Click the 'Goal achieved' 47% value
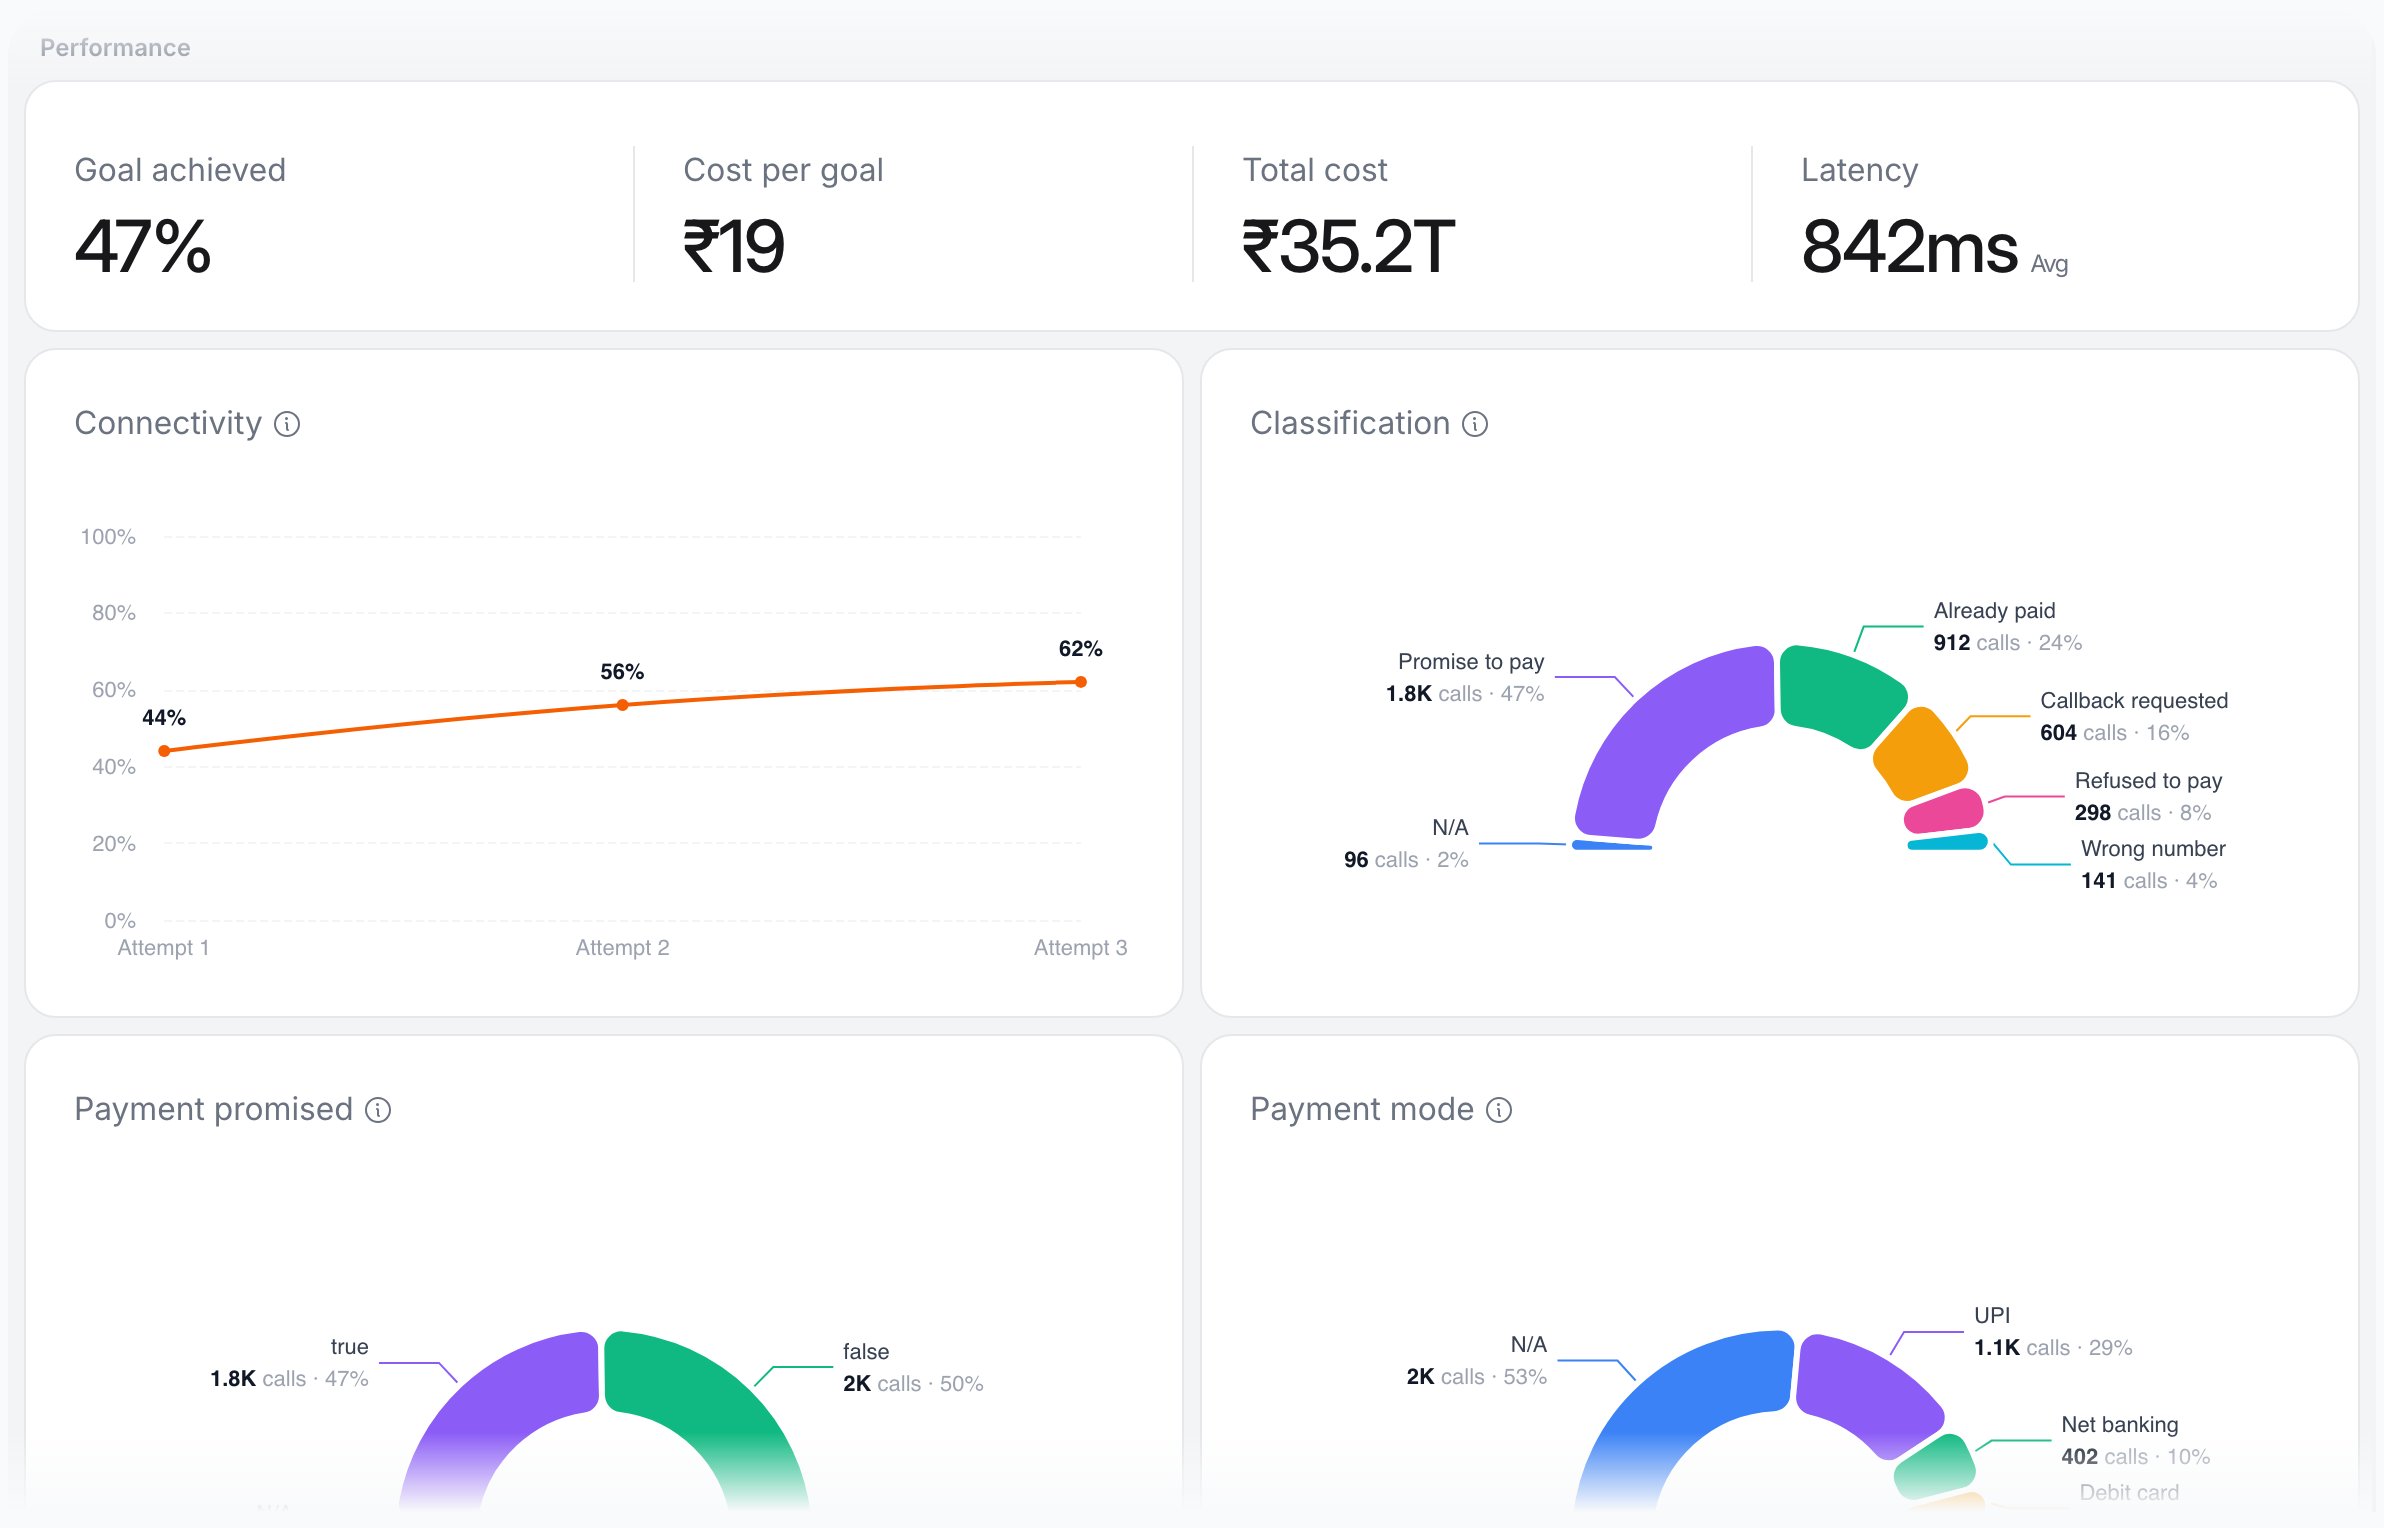This screenshot has height=1528, width=2384. pos(143,247)
